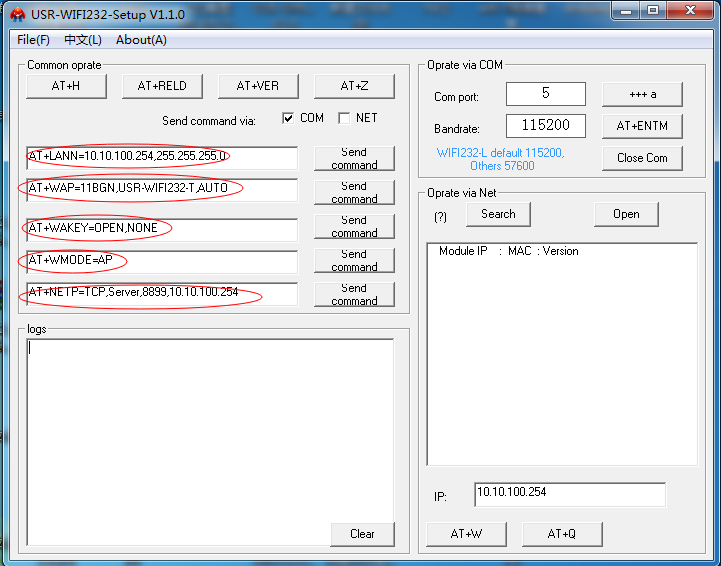
Task: Send the AT+LANN command
Action: (x=354, y=158)
